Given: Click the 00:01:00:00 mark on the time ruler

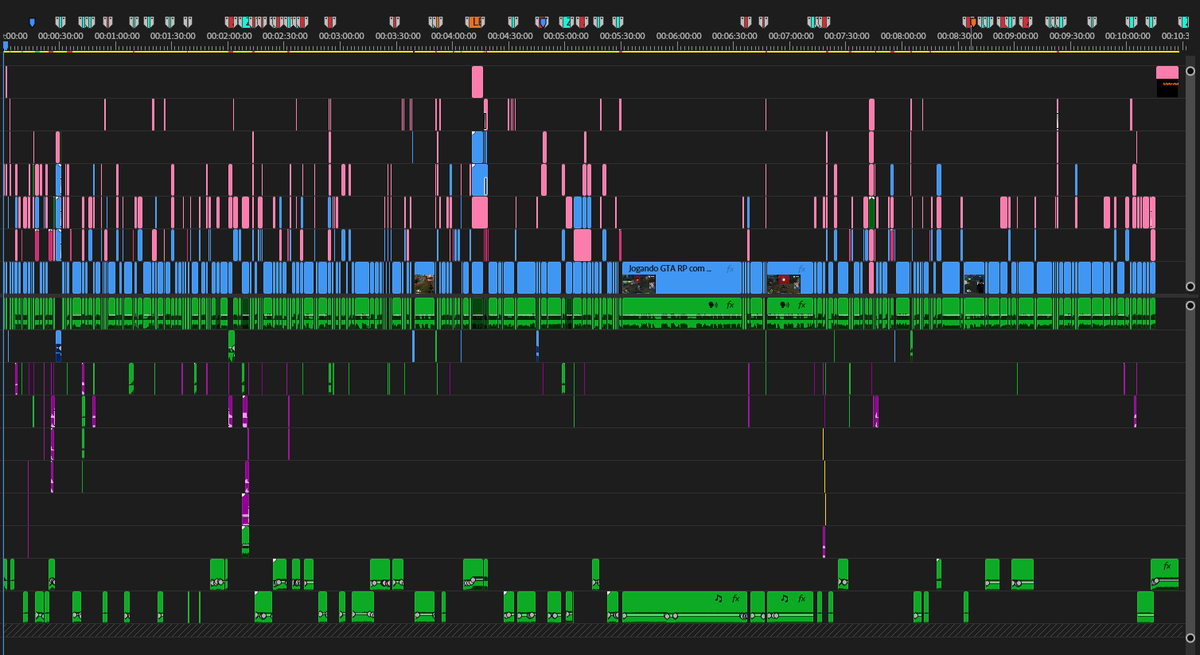Looking at the screenshot, I should (x=117, y=35).
